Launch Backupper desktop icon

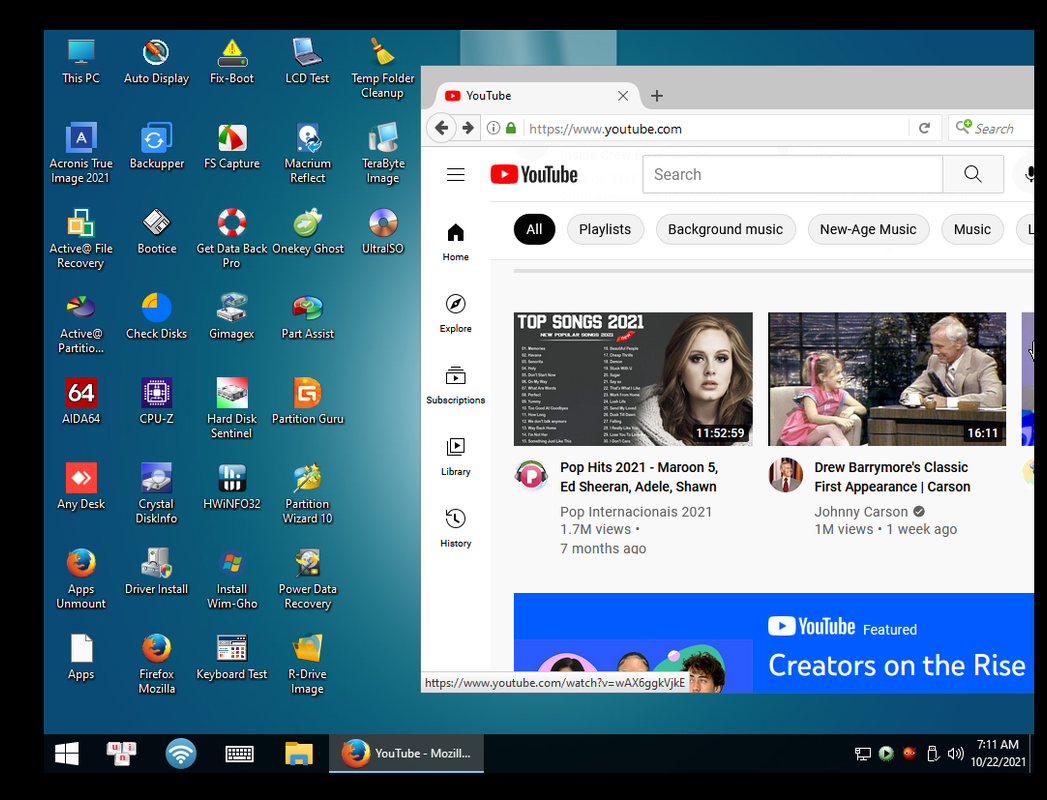point(156,146)
